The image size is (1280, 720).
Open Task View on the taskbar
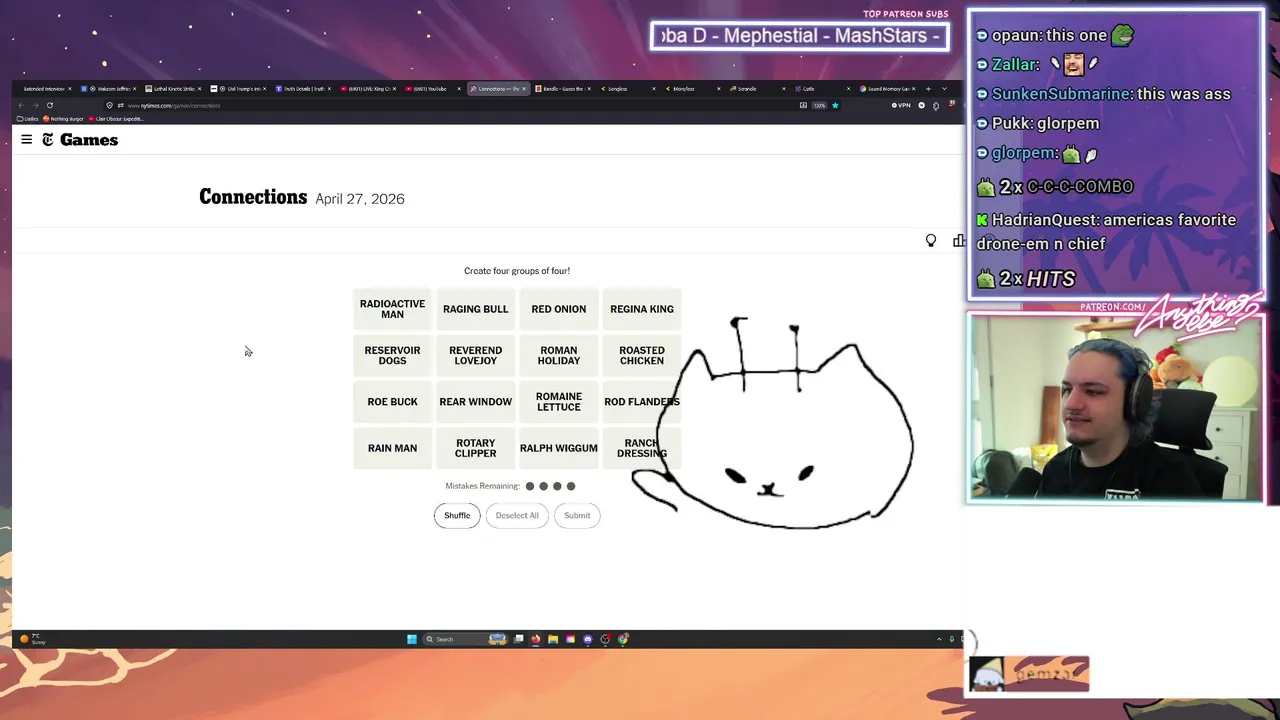coord(519,639)
